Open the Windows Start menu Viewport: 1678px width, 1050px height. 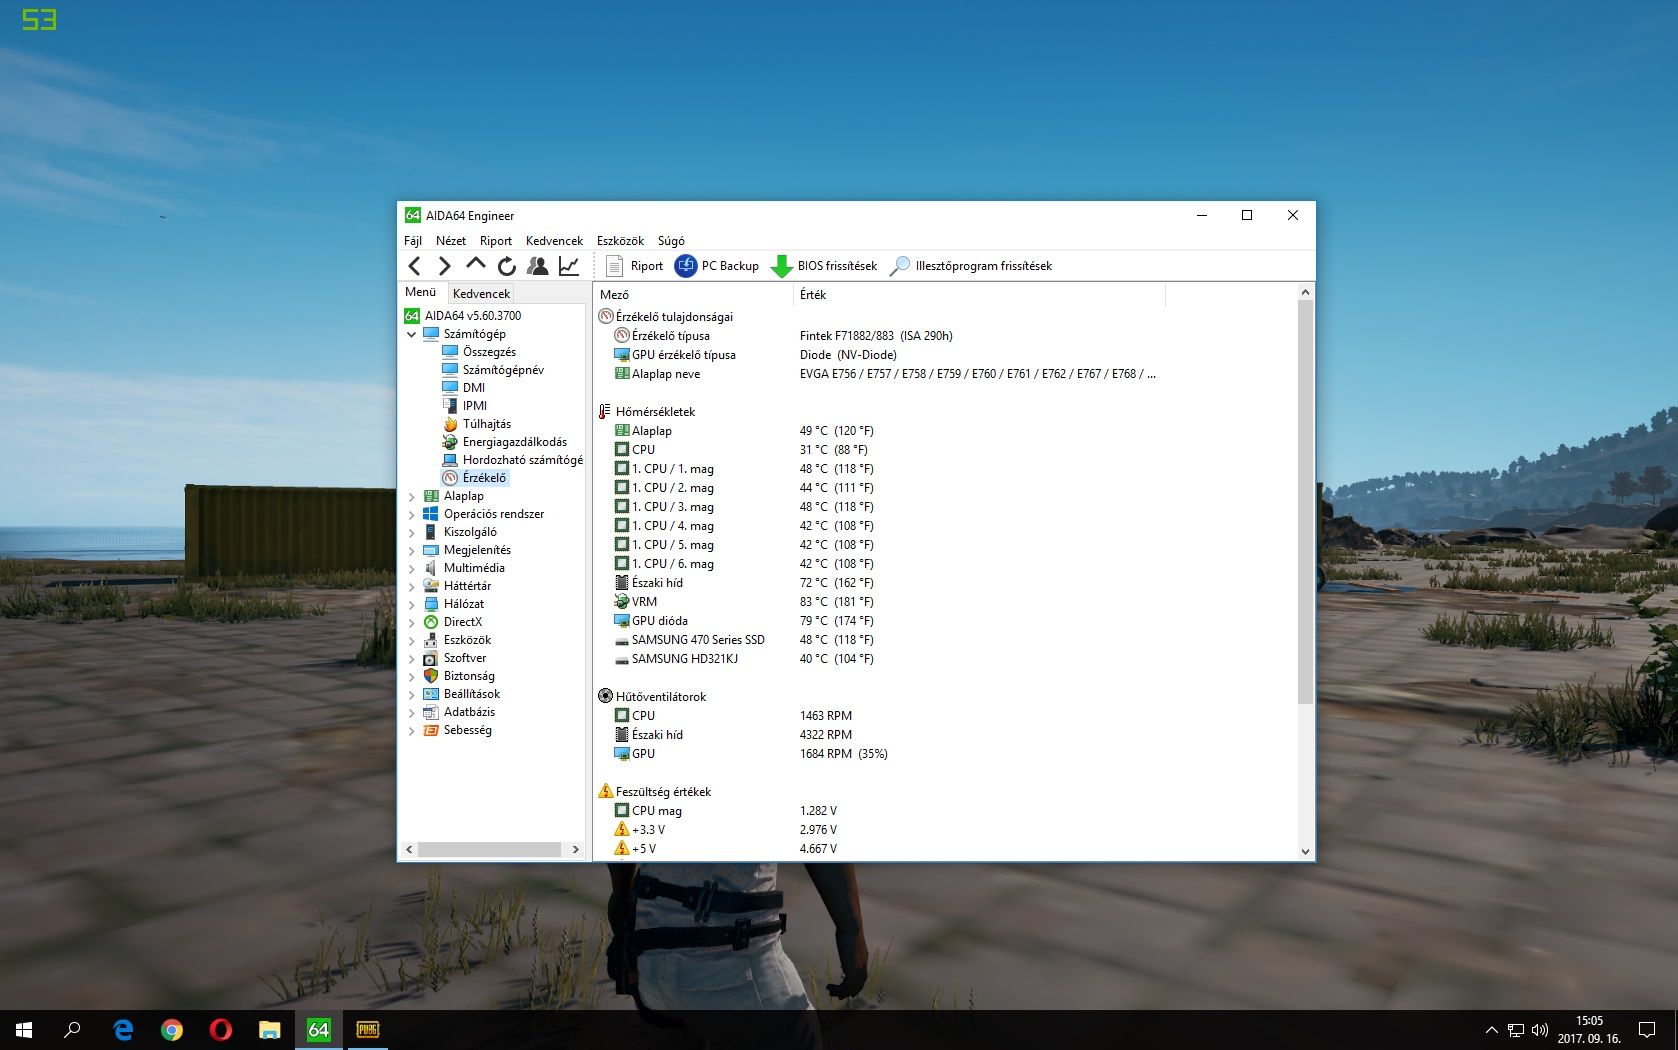24,1030
